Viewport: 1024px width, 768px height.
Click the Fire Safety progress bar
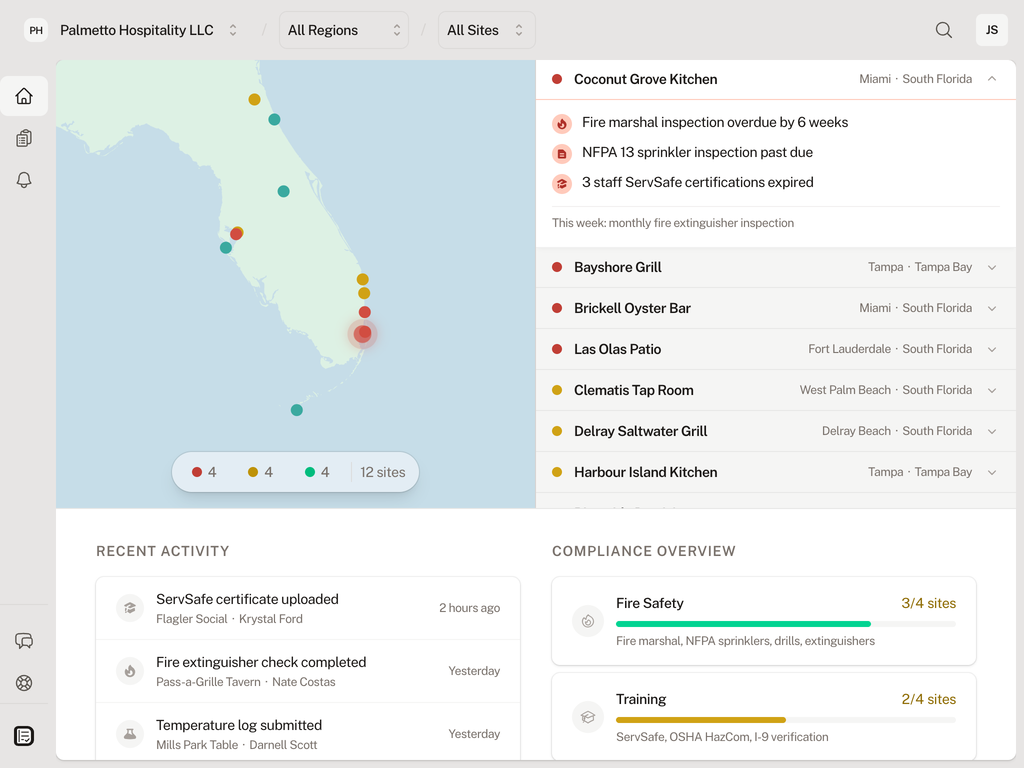click(785, 622)
